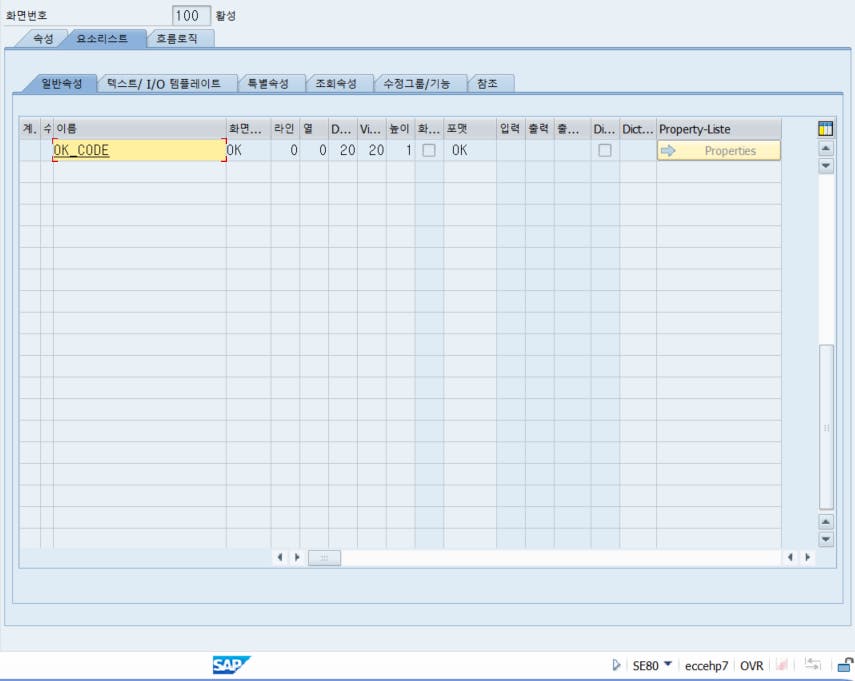
Task: Click right arrow of the middle horizontal scrollbar
Action: click(x=297, y=557)
